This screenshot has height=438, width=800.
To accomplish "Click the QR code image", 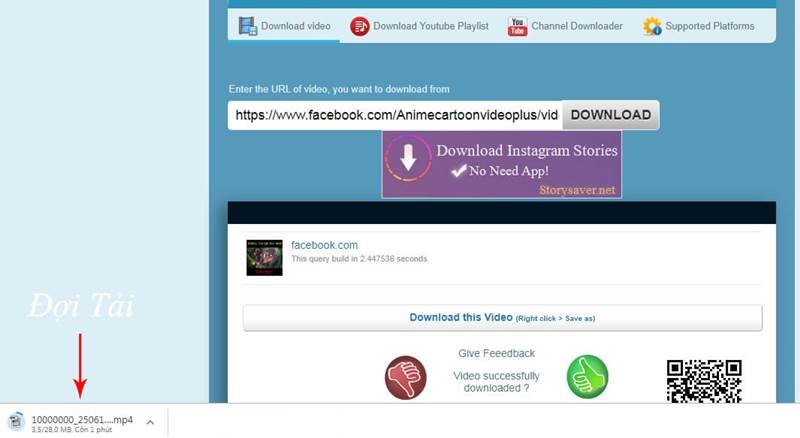I will [704, 381].
